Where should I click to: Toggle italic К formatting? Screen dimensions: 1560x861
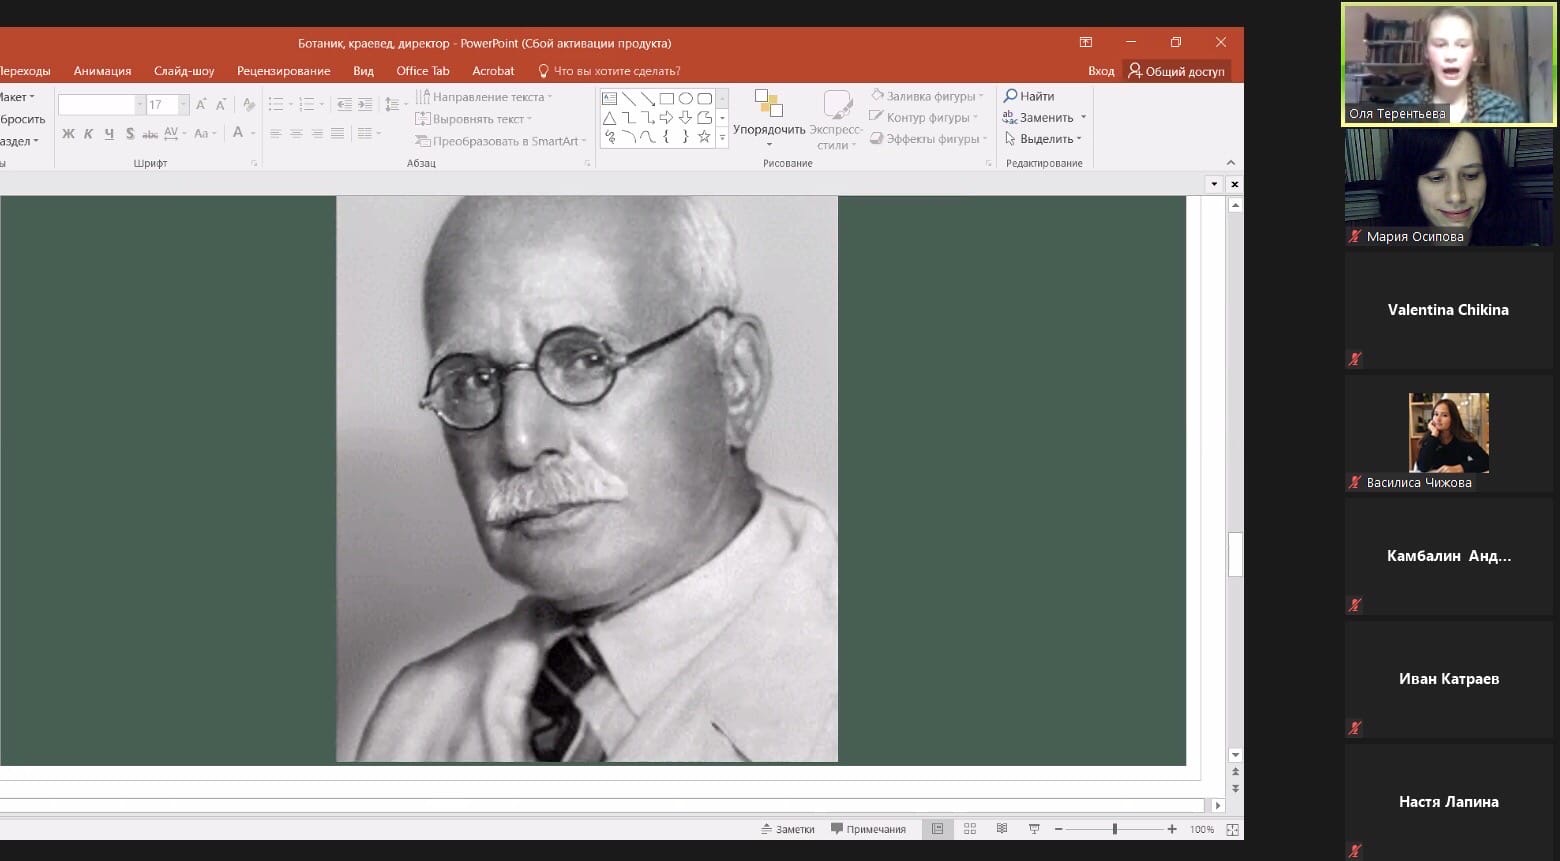(x=88, y=133)
